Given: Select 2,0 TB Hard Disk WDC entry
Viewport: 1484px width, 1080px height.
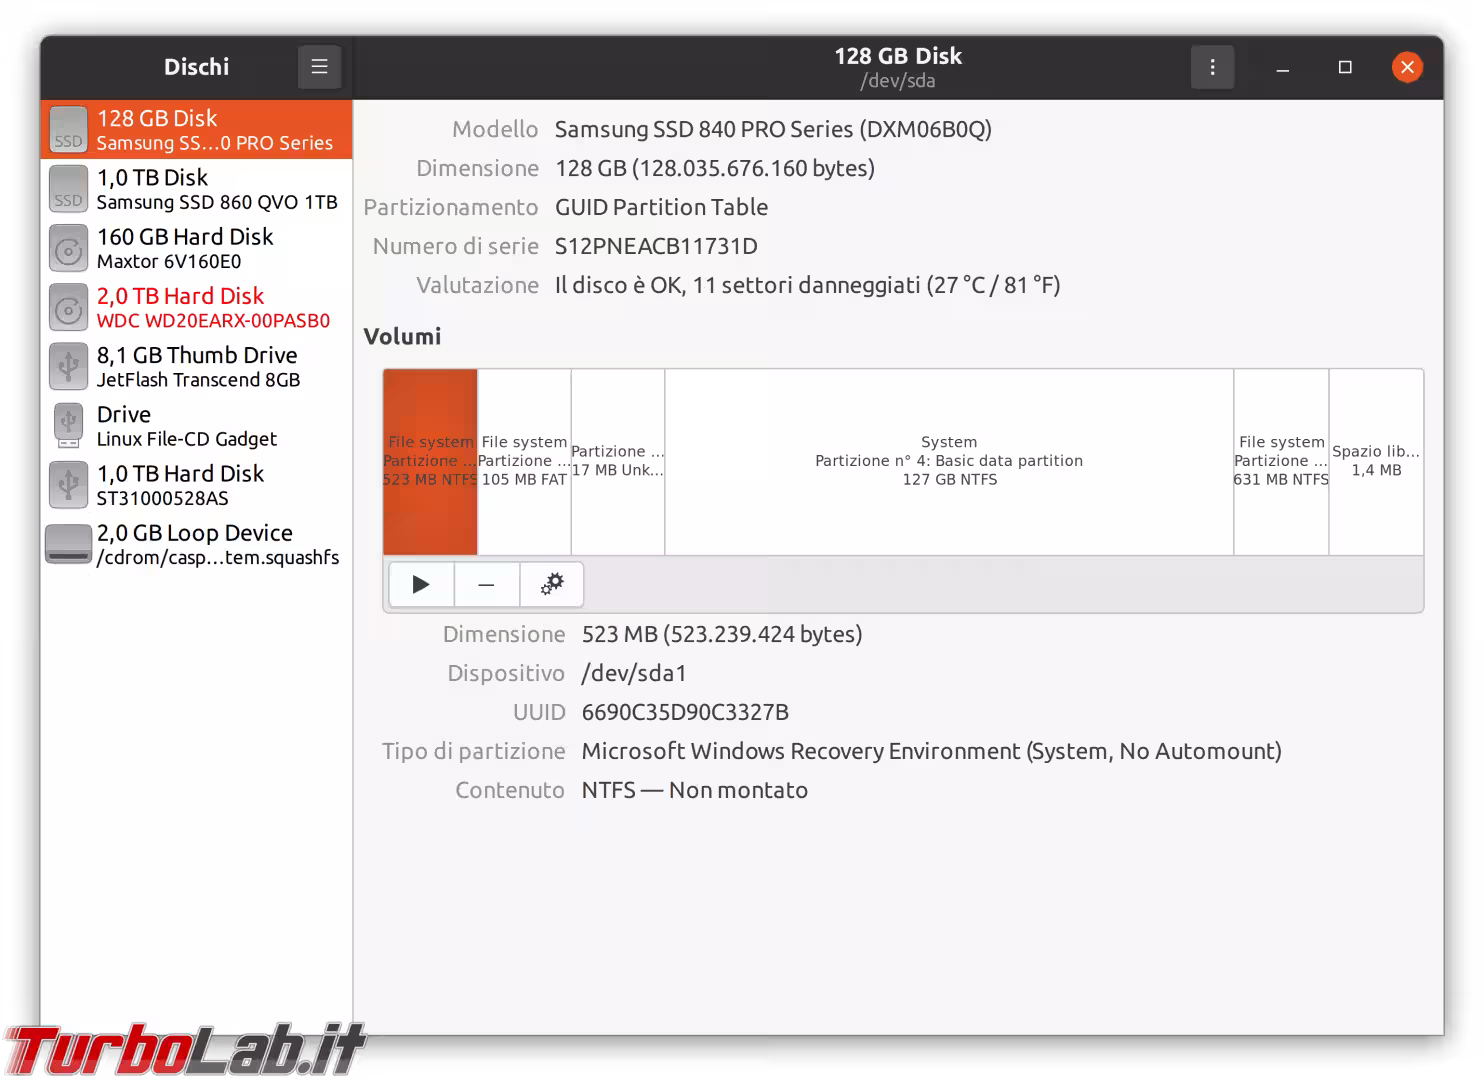Looking at the screenshot, I should tap(196, 308).
